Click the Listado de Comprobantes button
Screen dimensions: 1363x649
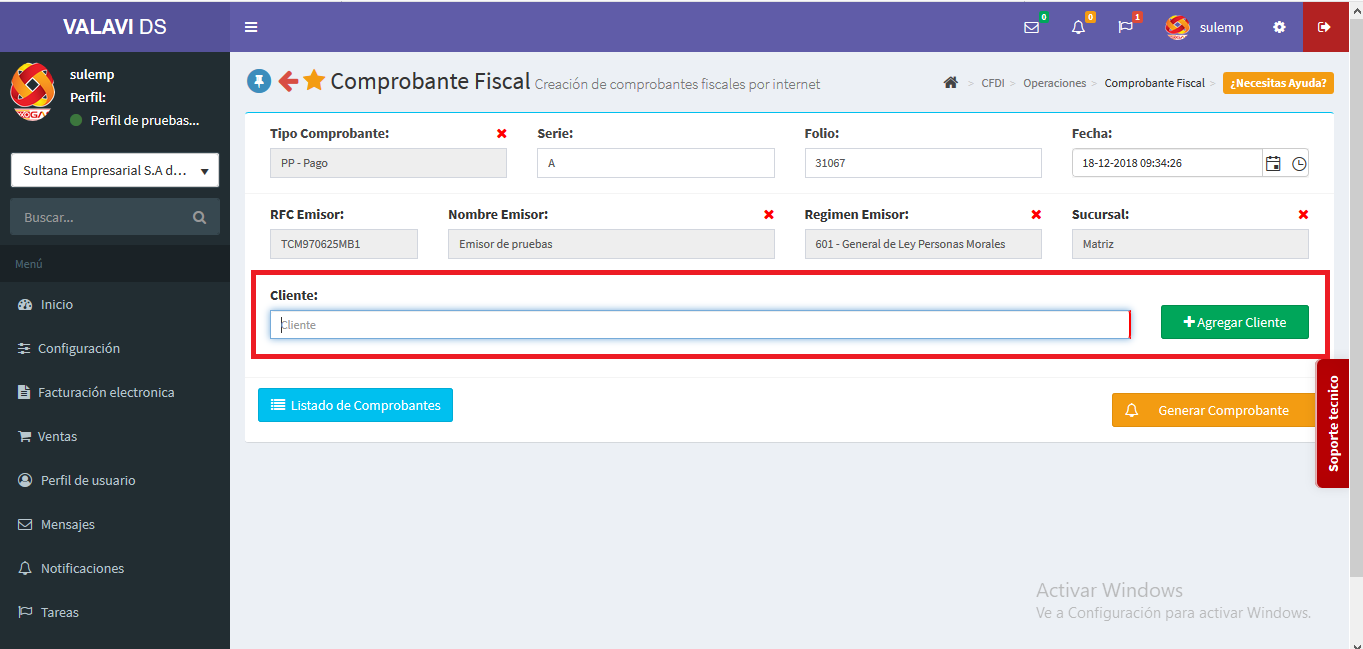tap(355, 405)
